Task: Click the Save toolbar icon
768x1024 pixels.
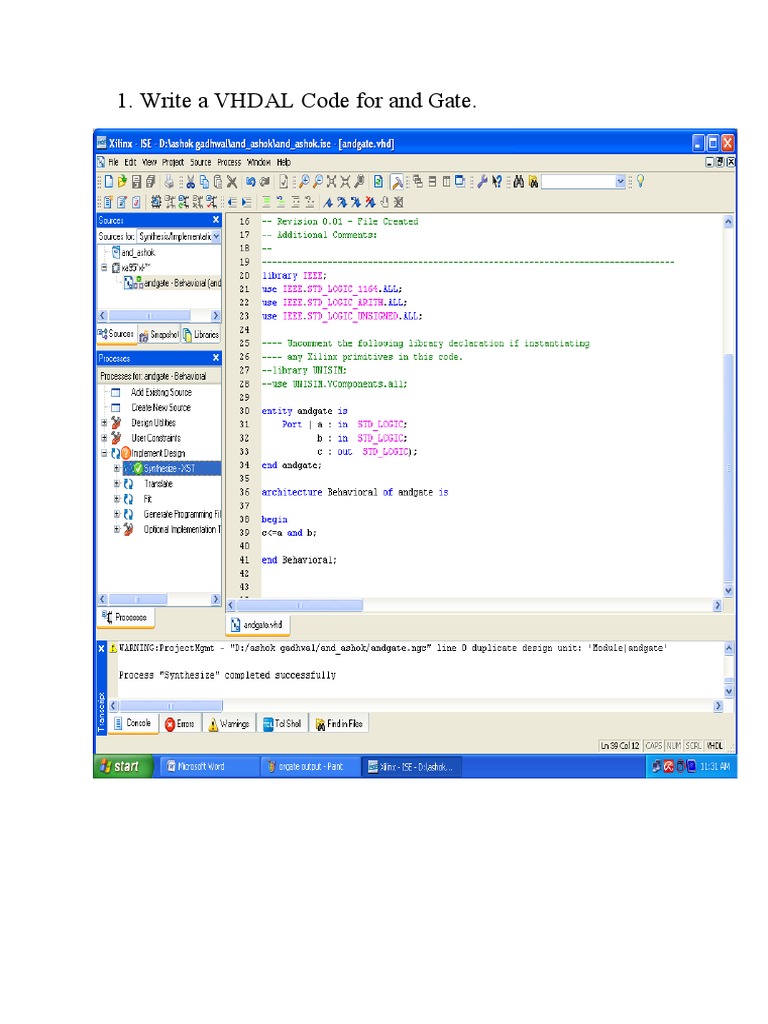Action: (x=136, y=182)
